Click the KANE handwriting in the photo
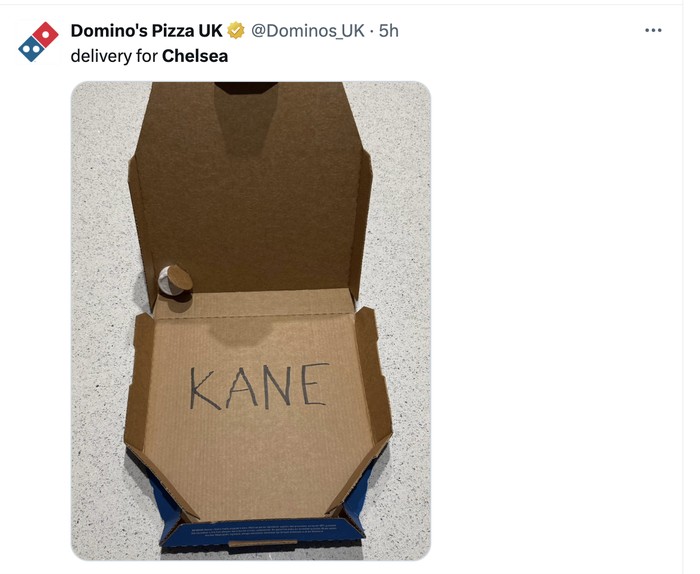This screenshot has width=700, height=574. tap(258, 386)
